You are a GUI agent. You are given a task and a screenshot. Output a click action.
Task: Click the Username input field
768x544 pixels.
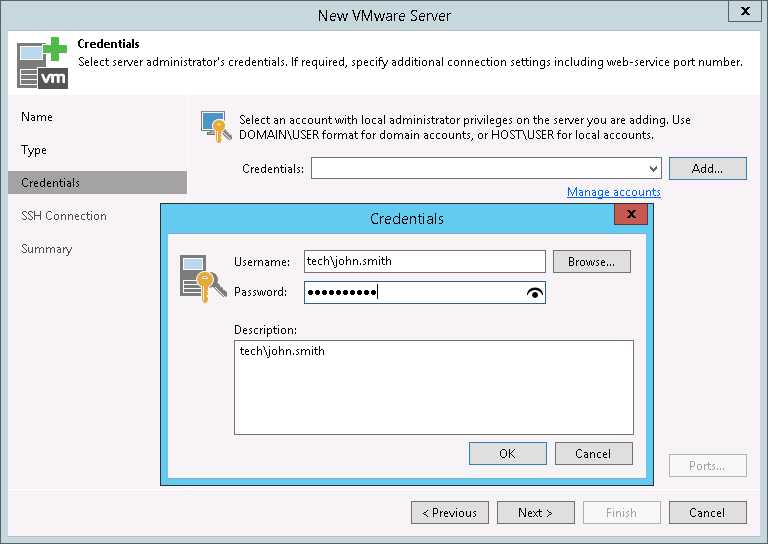[x=424, y=261]
